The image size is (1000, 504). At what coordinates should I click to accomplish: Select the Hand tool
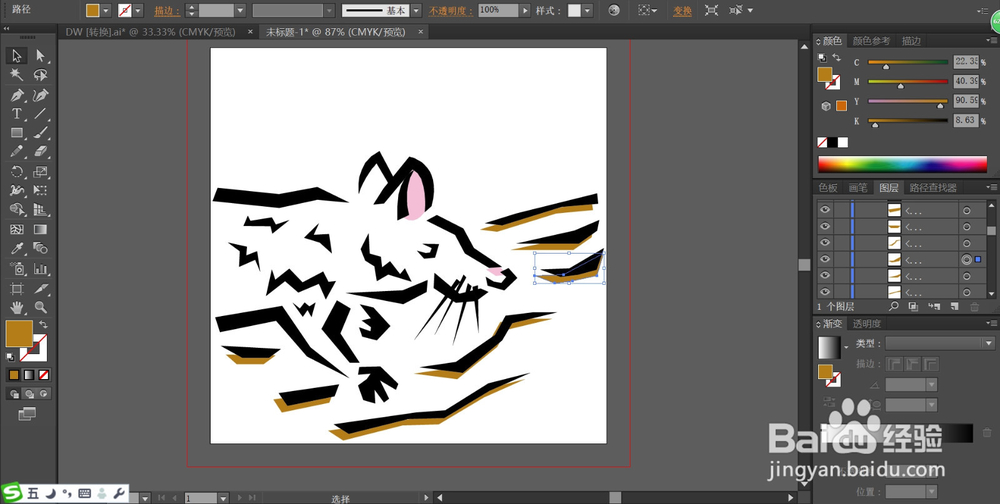click(17, 307)
